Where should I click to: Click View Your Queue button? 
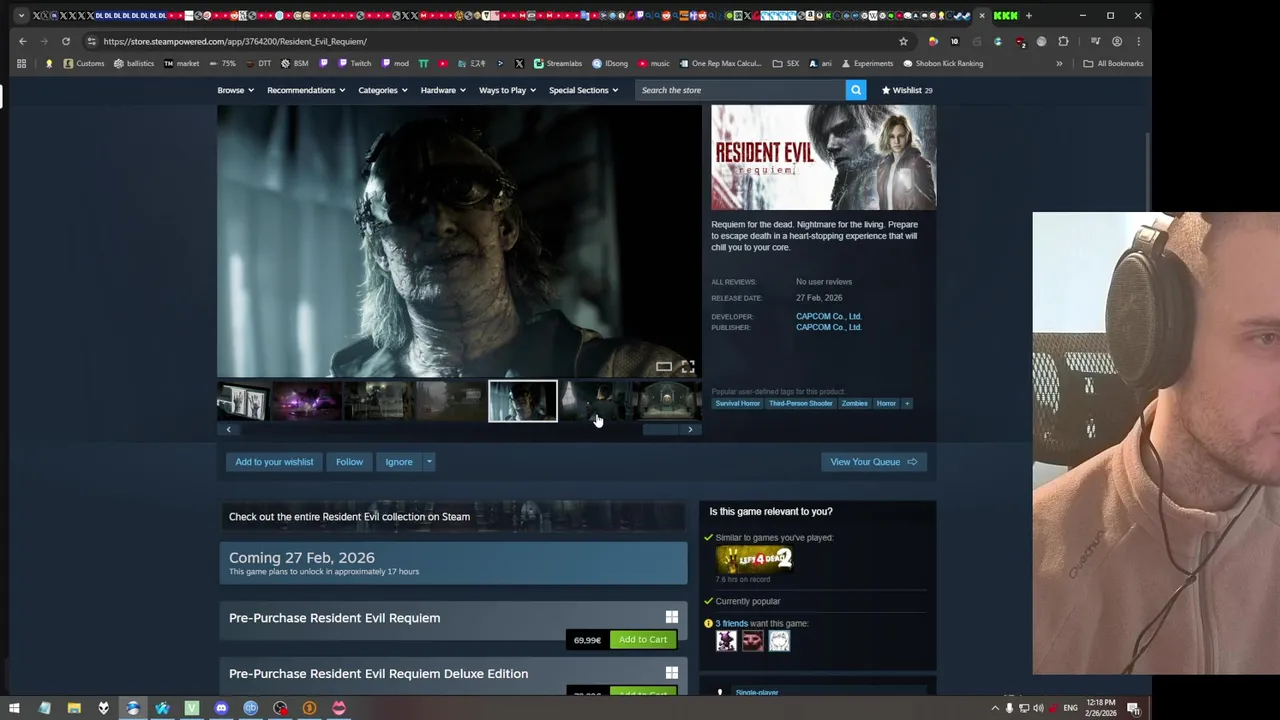coord(873,462)
